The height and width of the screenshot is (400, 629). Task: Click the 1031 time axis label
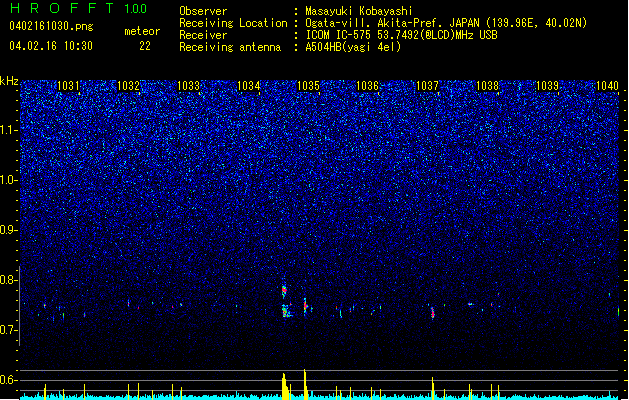(x=68, y=86)
